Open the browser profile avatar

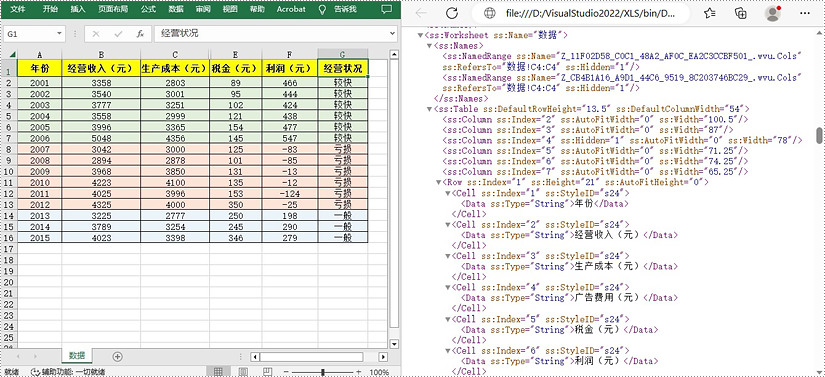tap(773, 13)
